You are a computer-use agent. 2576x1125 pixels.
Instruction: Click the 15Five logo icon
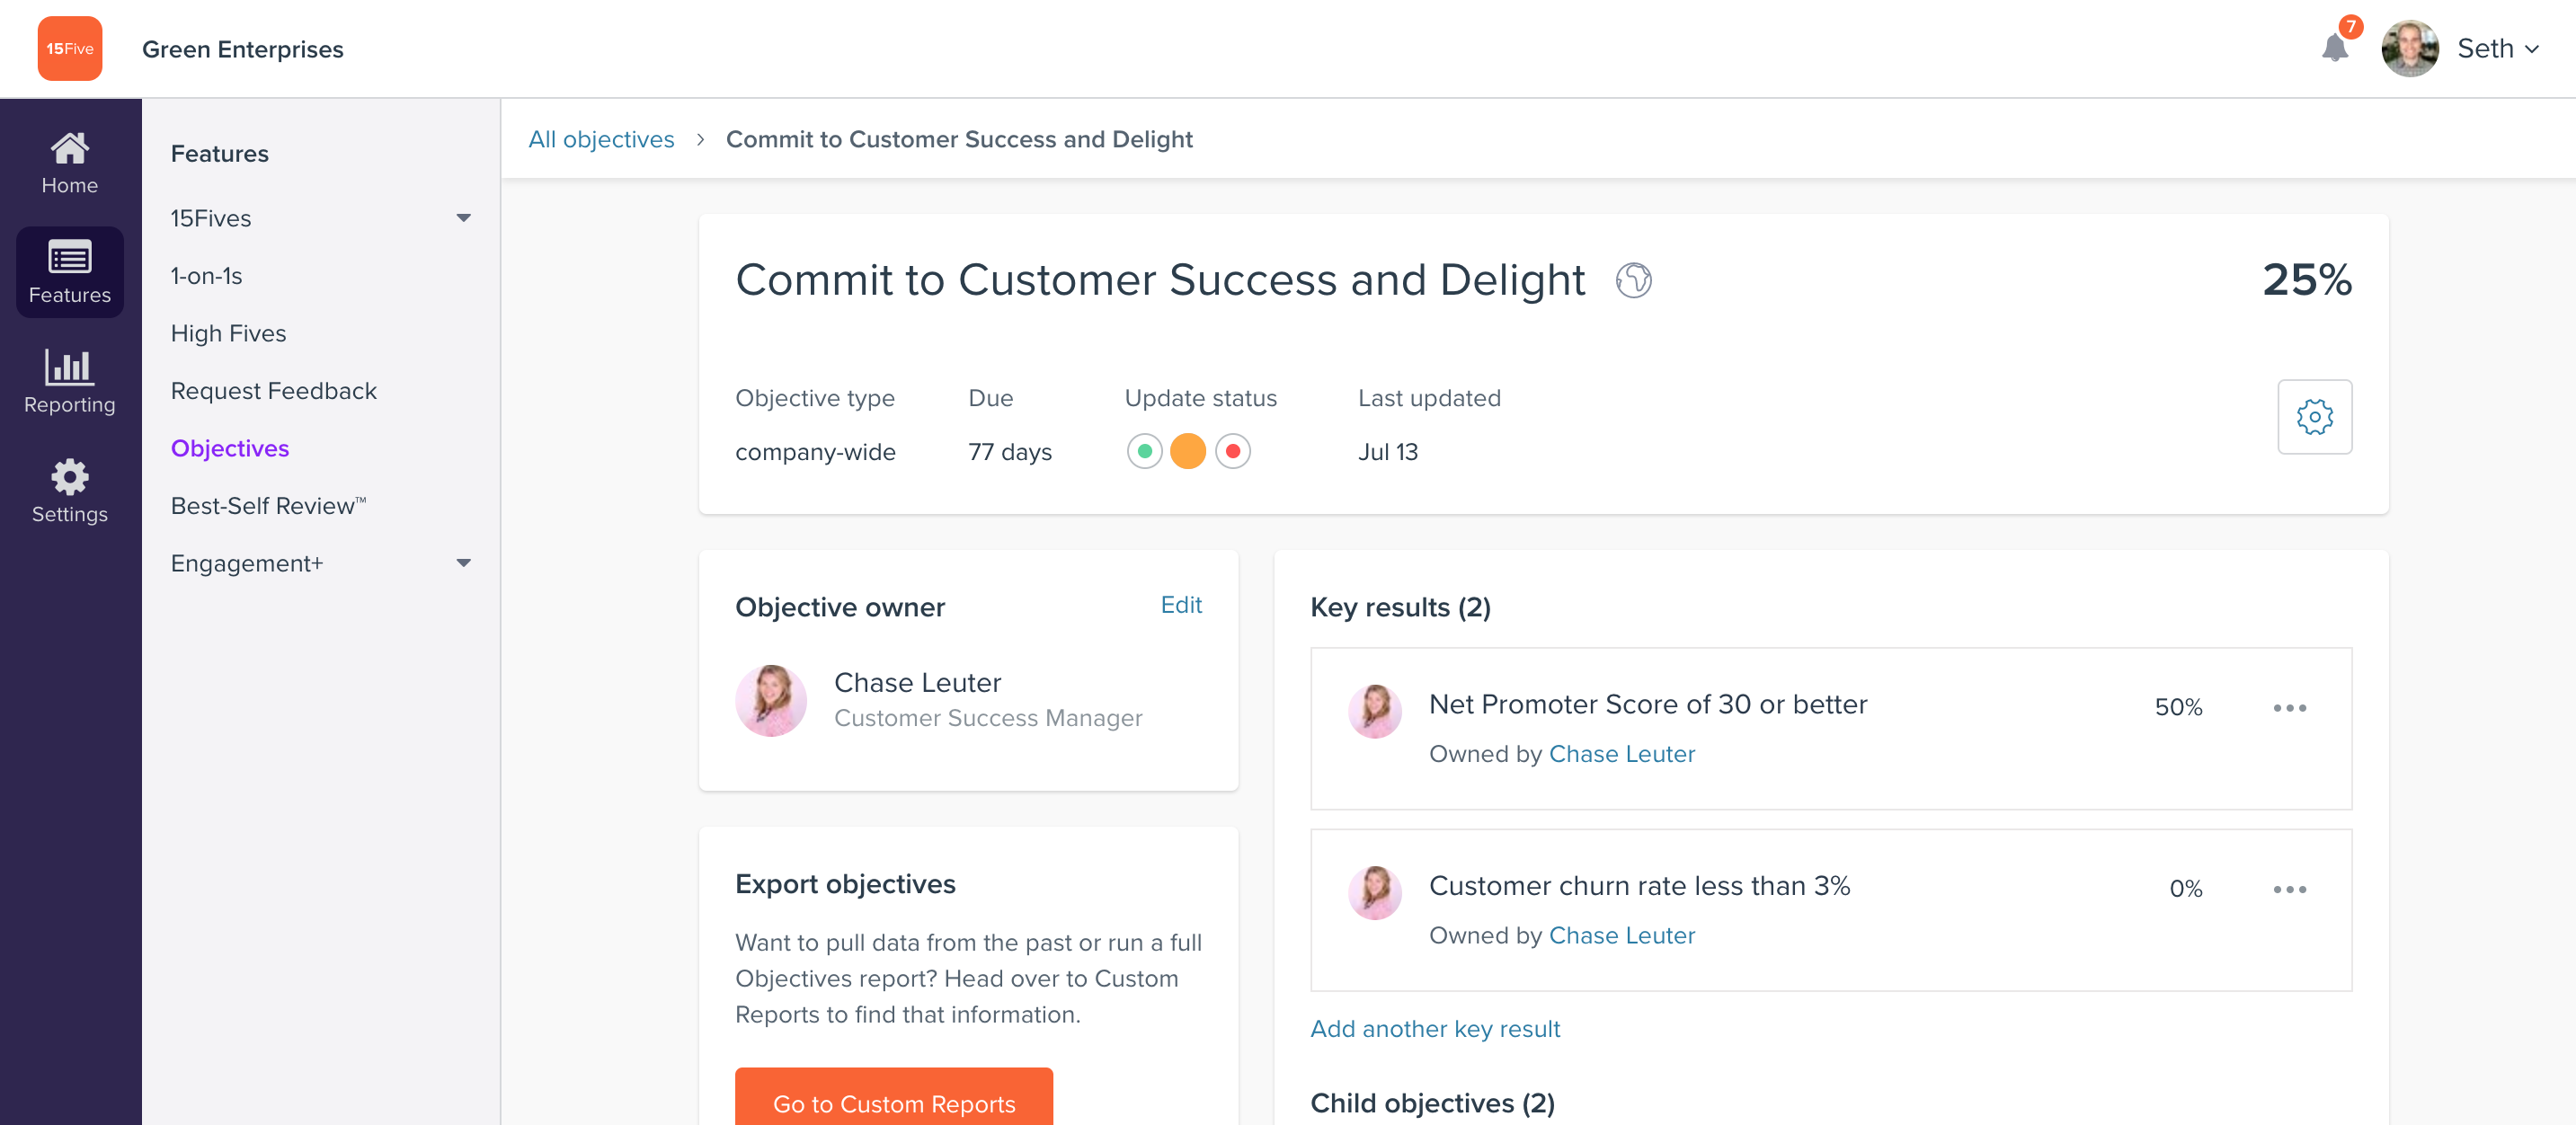(69, 48)
